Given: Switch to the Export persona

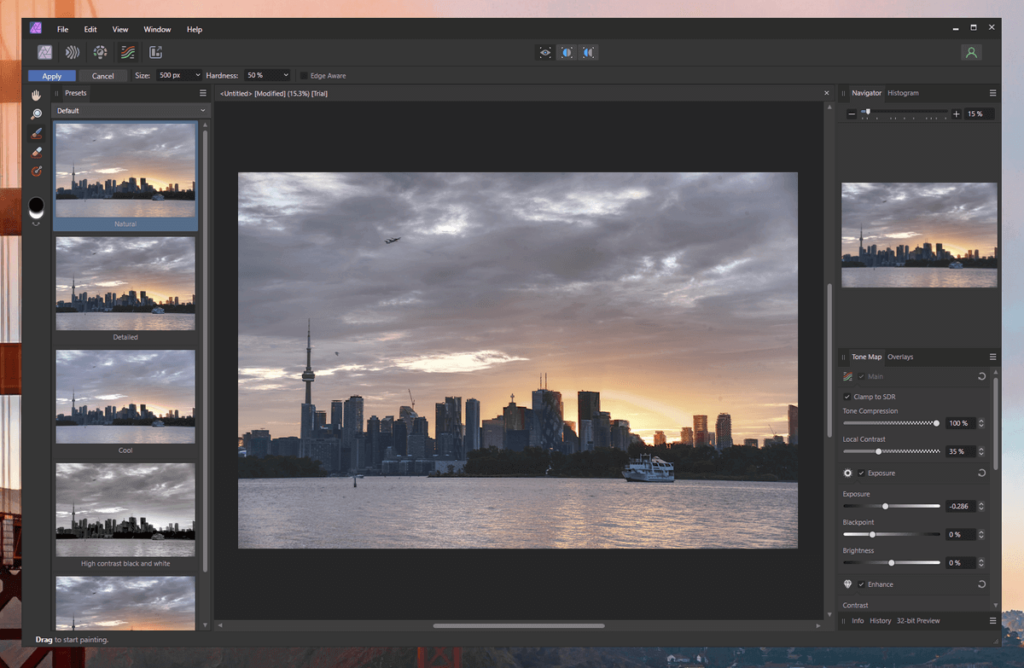Looking at the screenshot, I should 155,52.
